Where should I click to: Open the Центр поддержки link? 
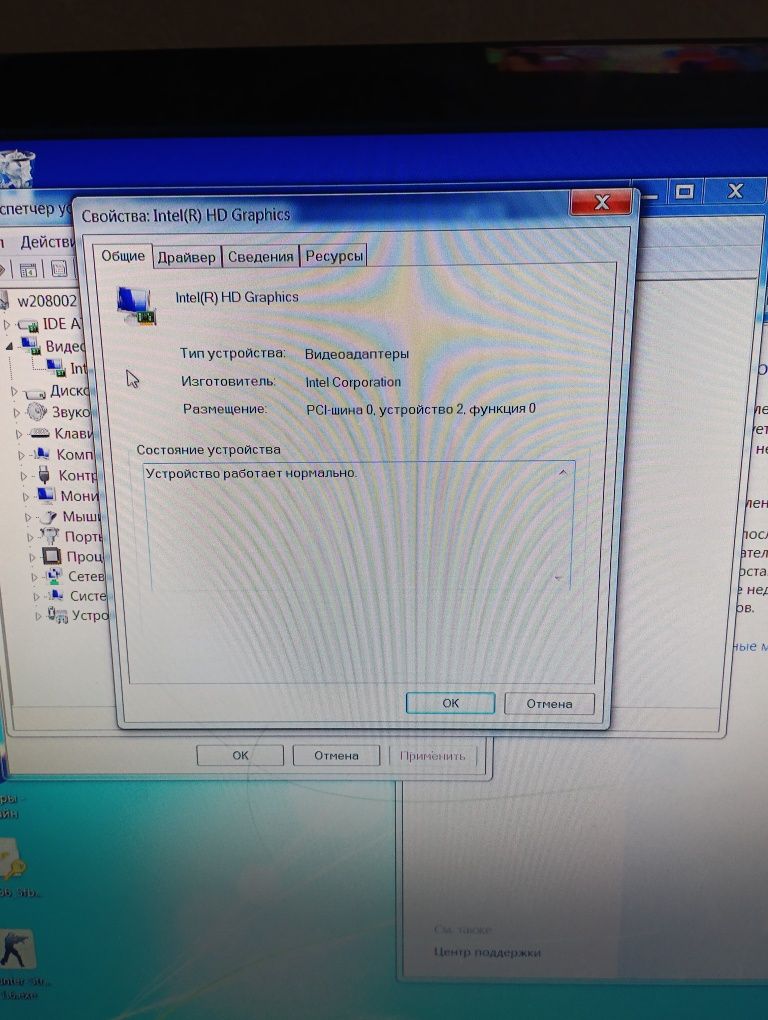coord(487,952)
